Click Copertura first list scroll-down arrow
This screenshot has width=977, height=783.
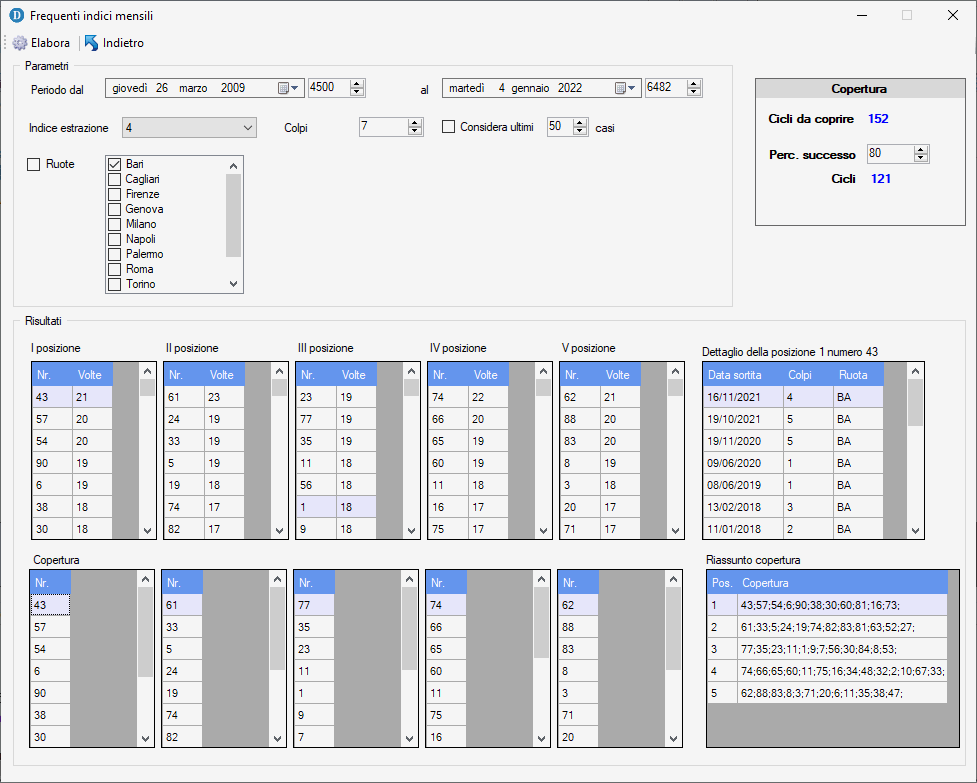point(146,739)
